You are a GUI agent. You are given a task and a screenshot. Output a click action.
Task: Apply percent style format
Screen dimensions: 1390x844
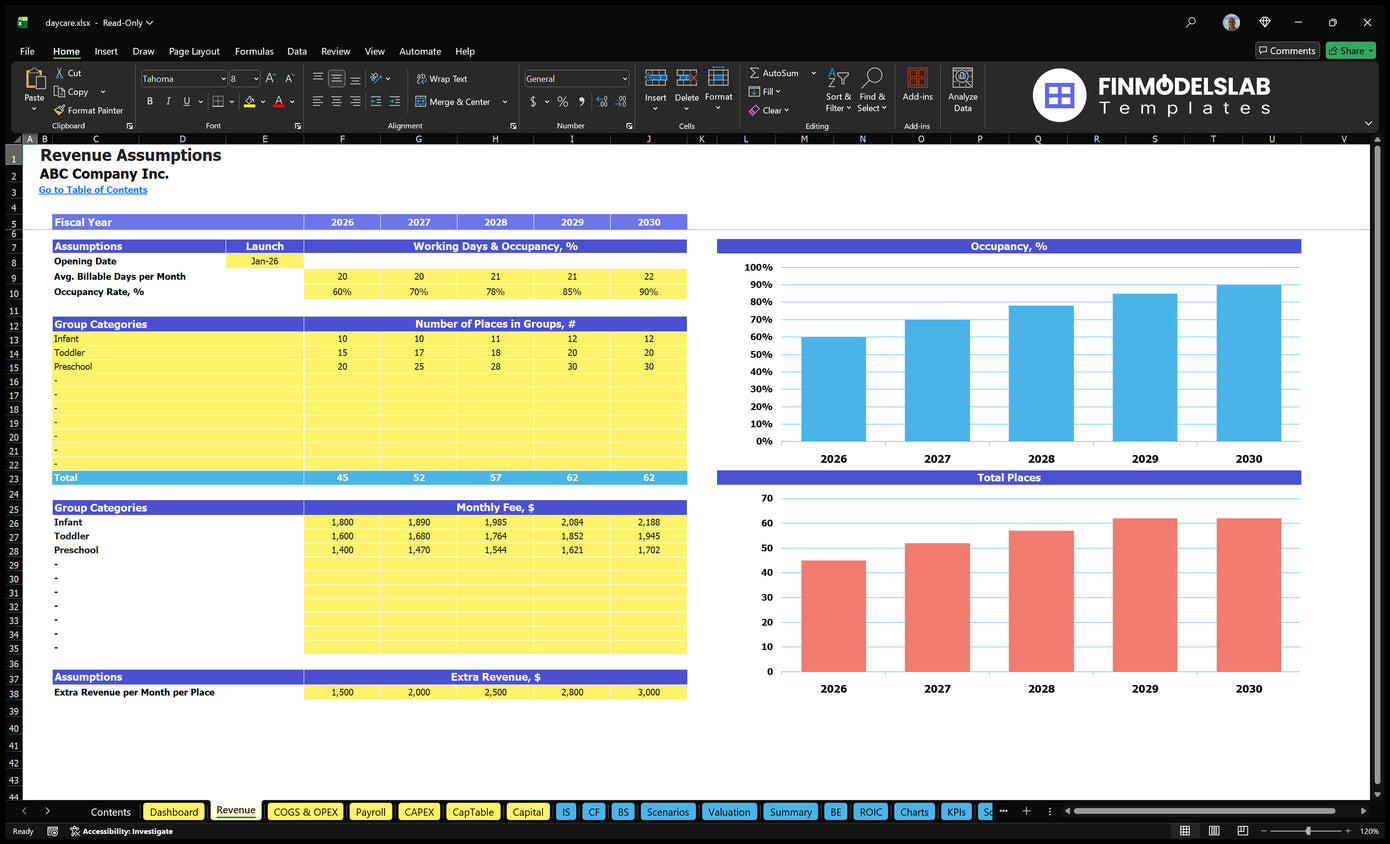[x=563, y=101]
